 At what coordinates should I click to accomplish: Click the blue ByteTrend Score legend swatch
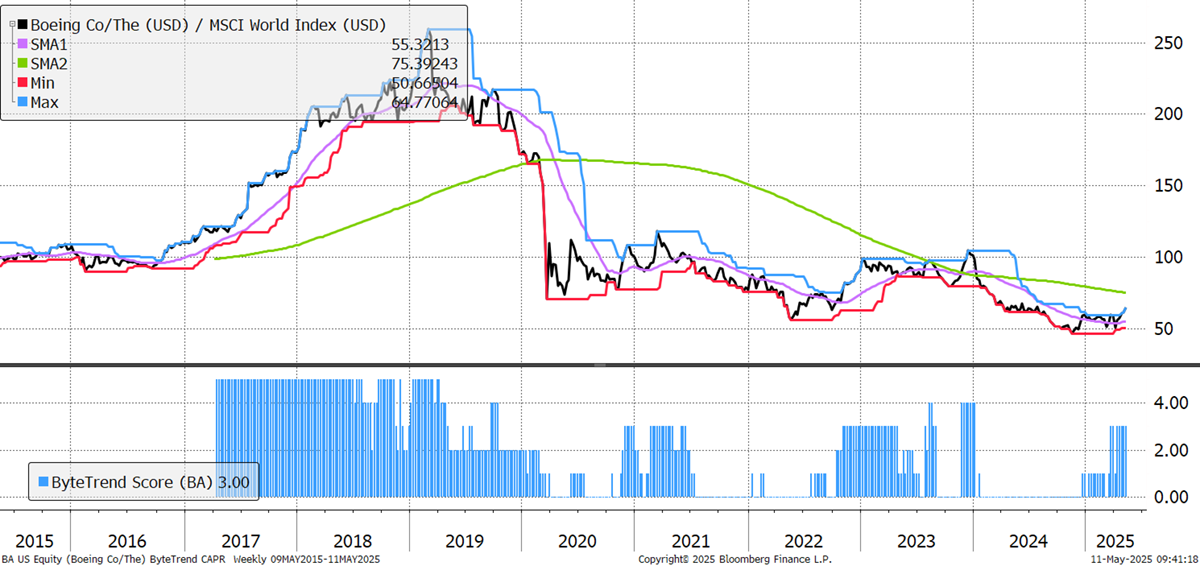coord(42,481)
